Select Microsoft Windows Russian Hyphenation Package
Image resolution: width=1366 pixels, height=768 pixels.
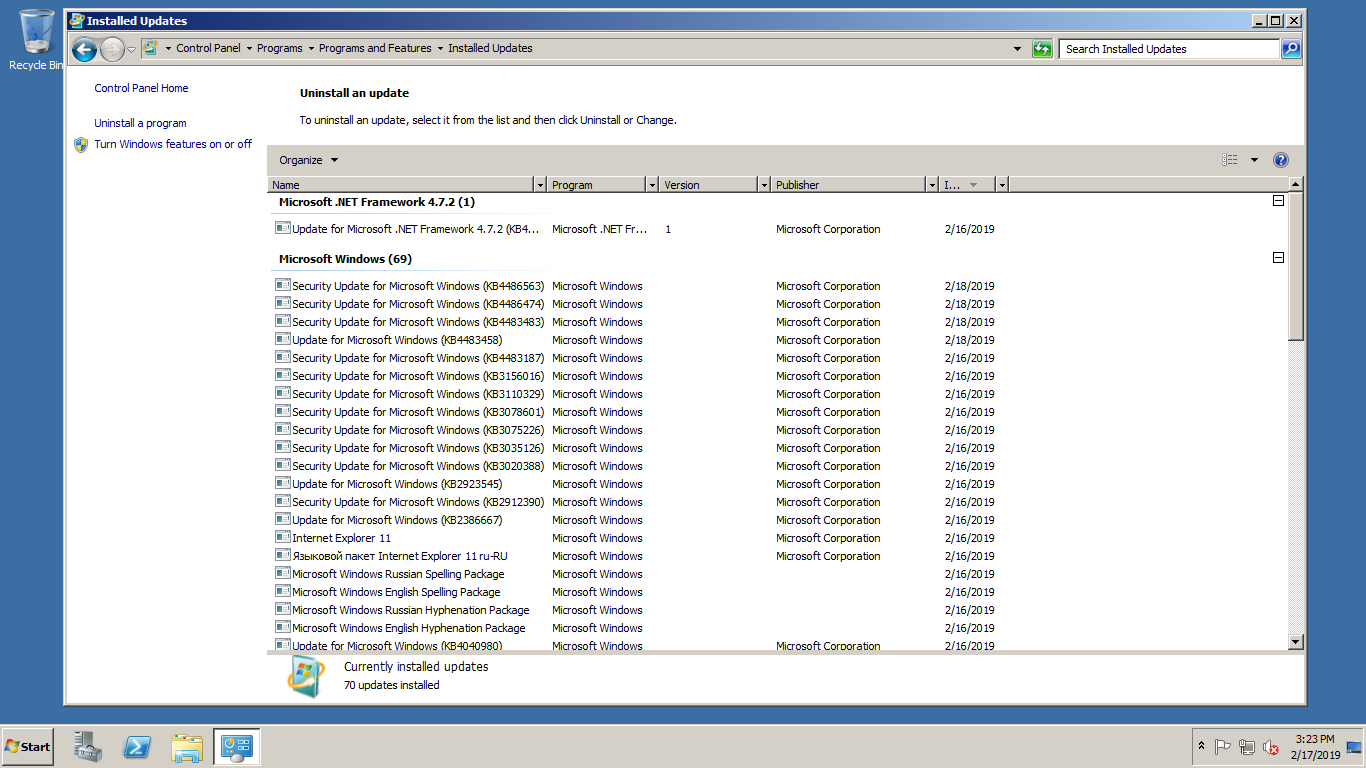click(635, 610)
